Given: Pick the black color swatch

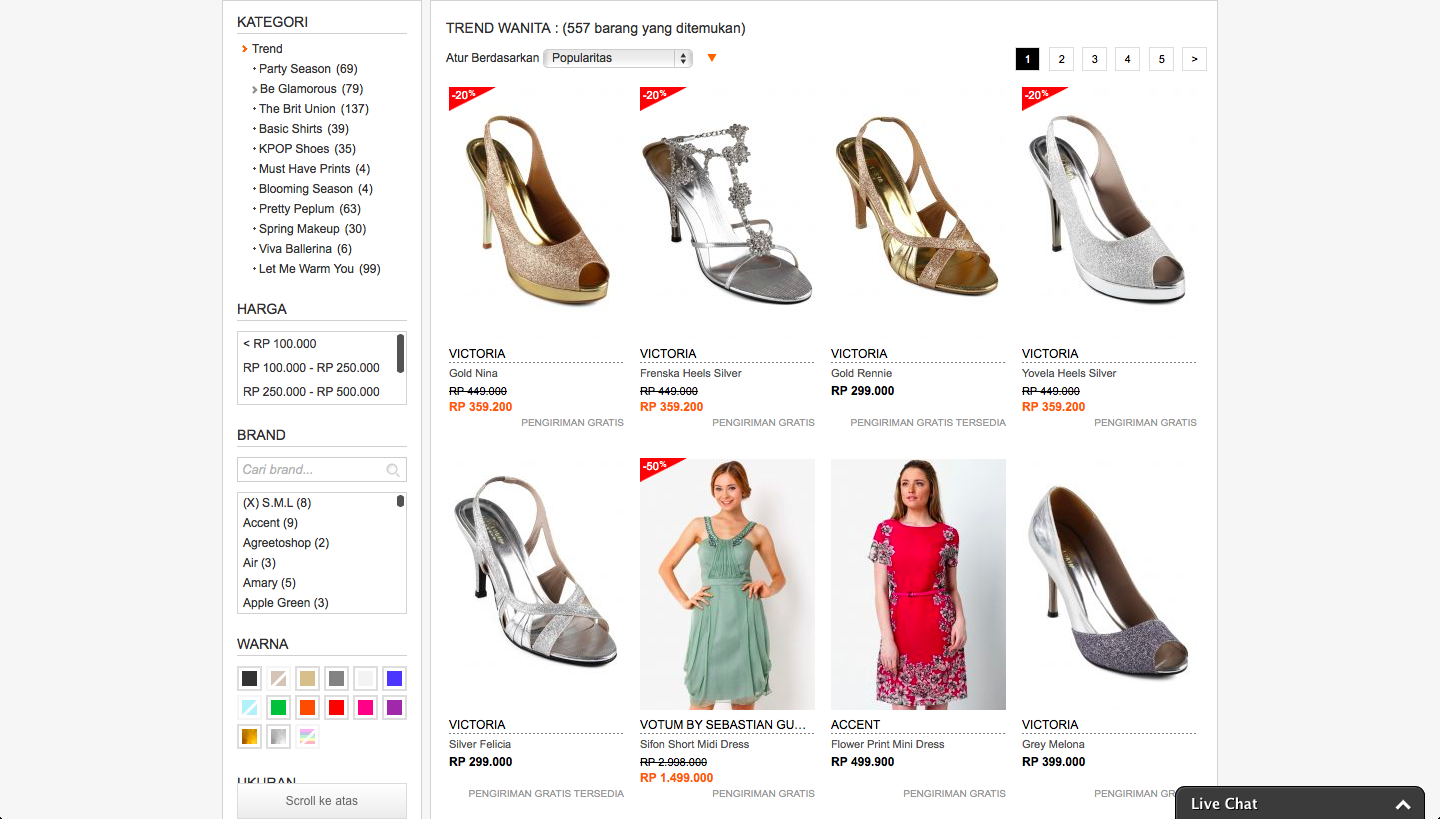Looking at the screenshot, I should pyautogui.click(x=250, y=679).
